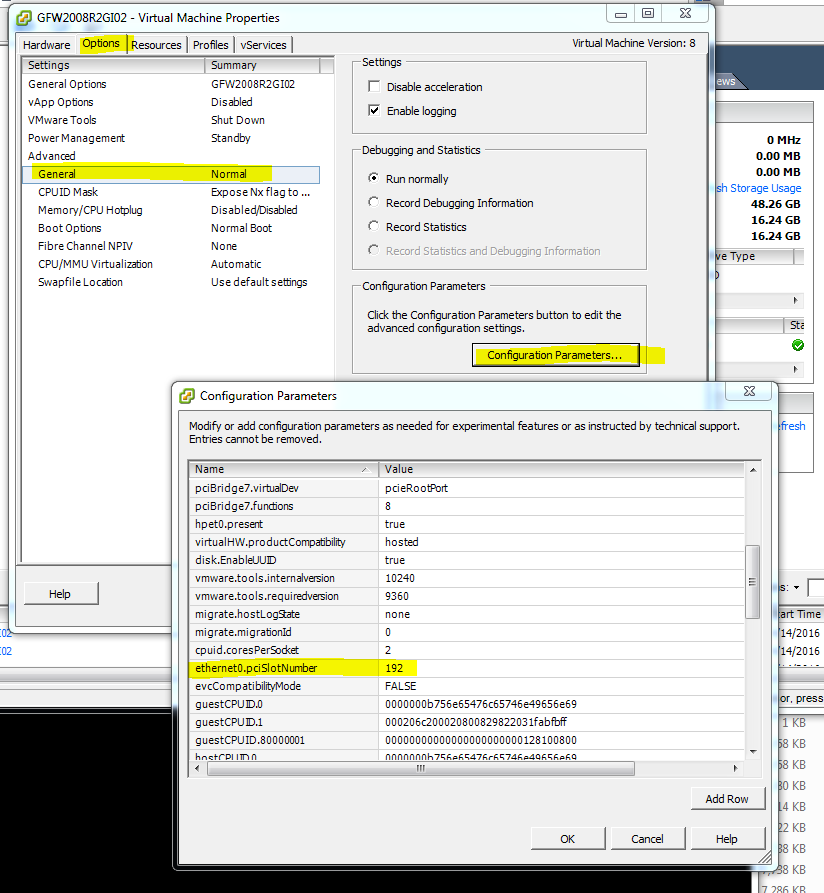
Task: Go to the vServices tab
Action: click(x=263, y=45)
